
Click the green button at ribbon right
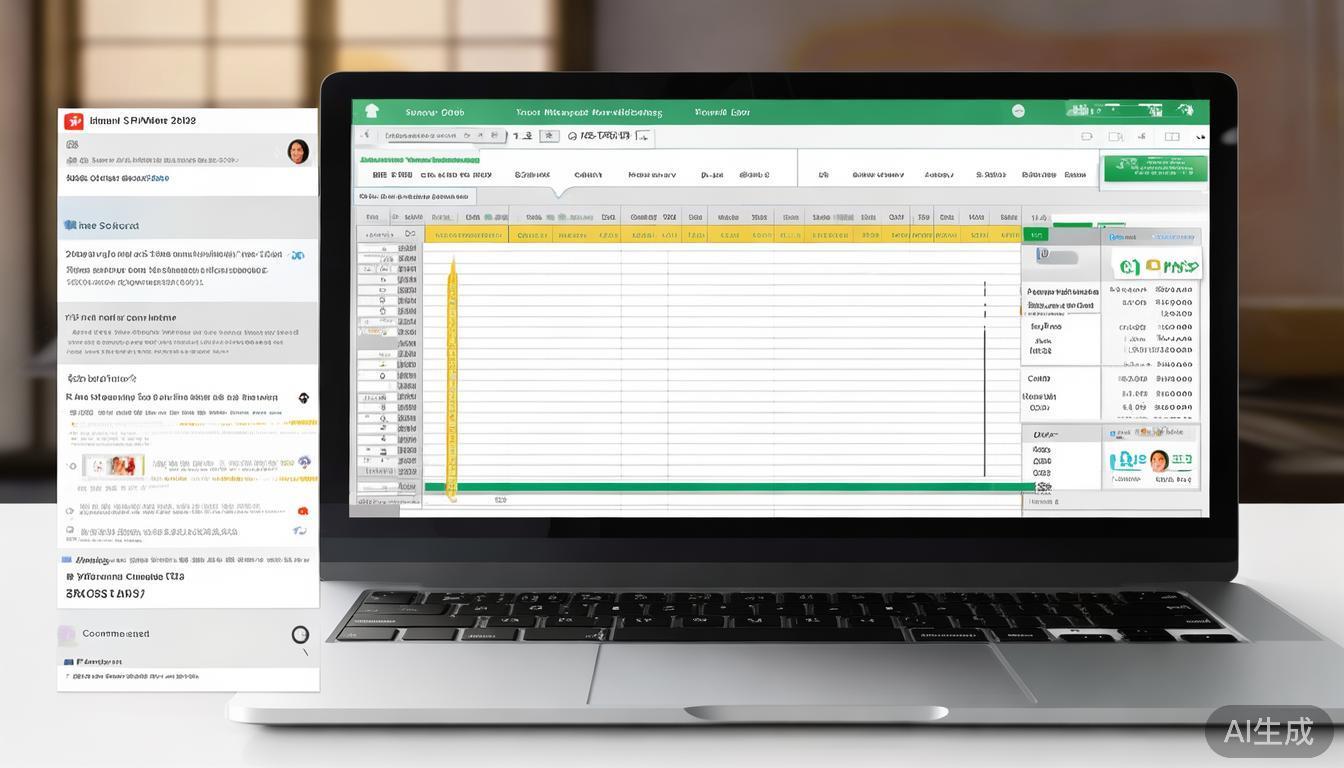tap(1155, 169)
